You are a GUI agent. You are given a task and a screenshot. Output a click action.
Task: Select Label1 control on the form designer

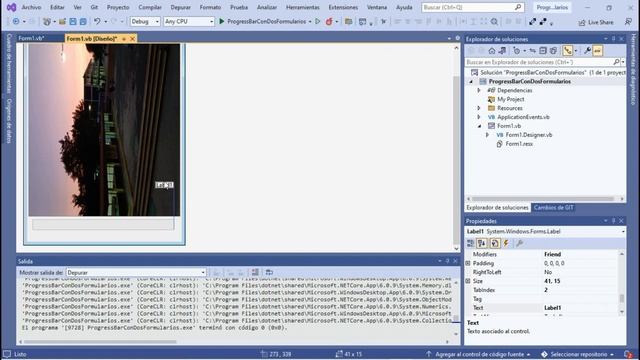[x=164, y=185]
